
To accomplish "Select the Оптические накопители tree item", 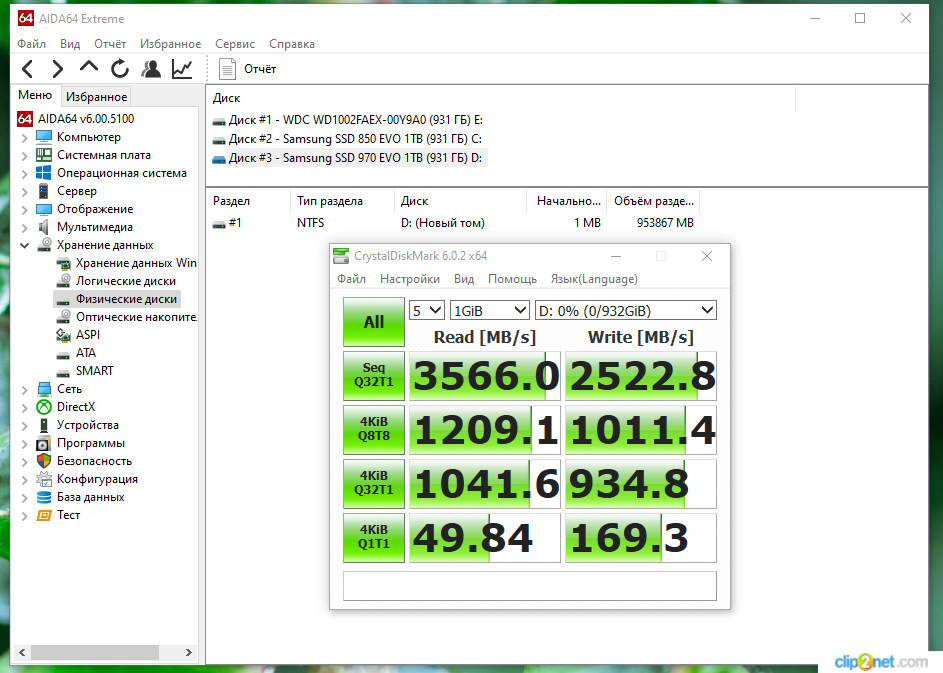I will (x=127, y=317).
